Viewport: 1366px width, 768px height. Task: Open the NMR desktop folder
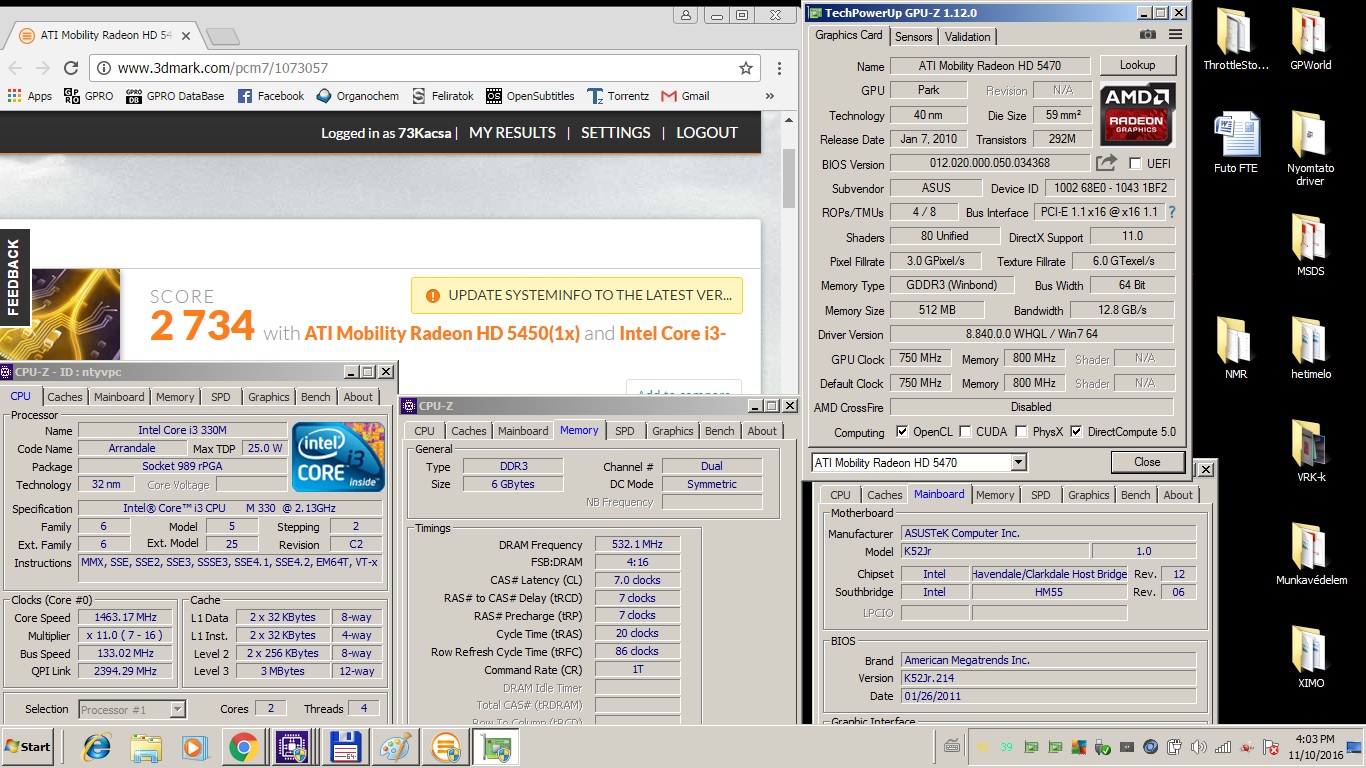click(x=1235, y=349)
